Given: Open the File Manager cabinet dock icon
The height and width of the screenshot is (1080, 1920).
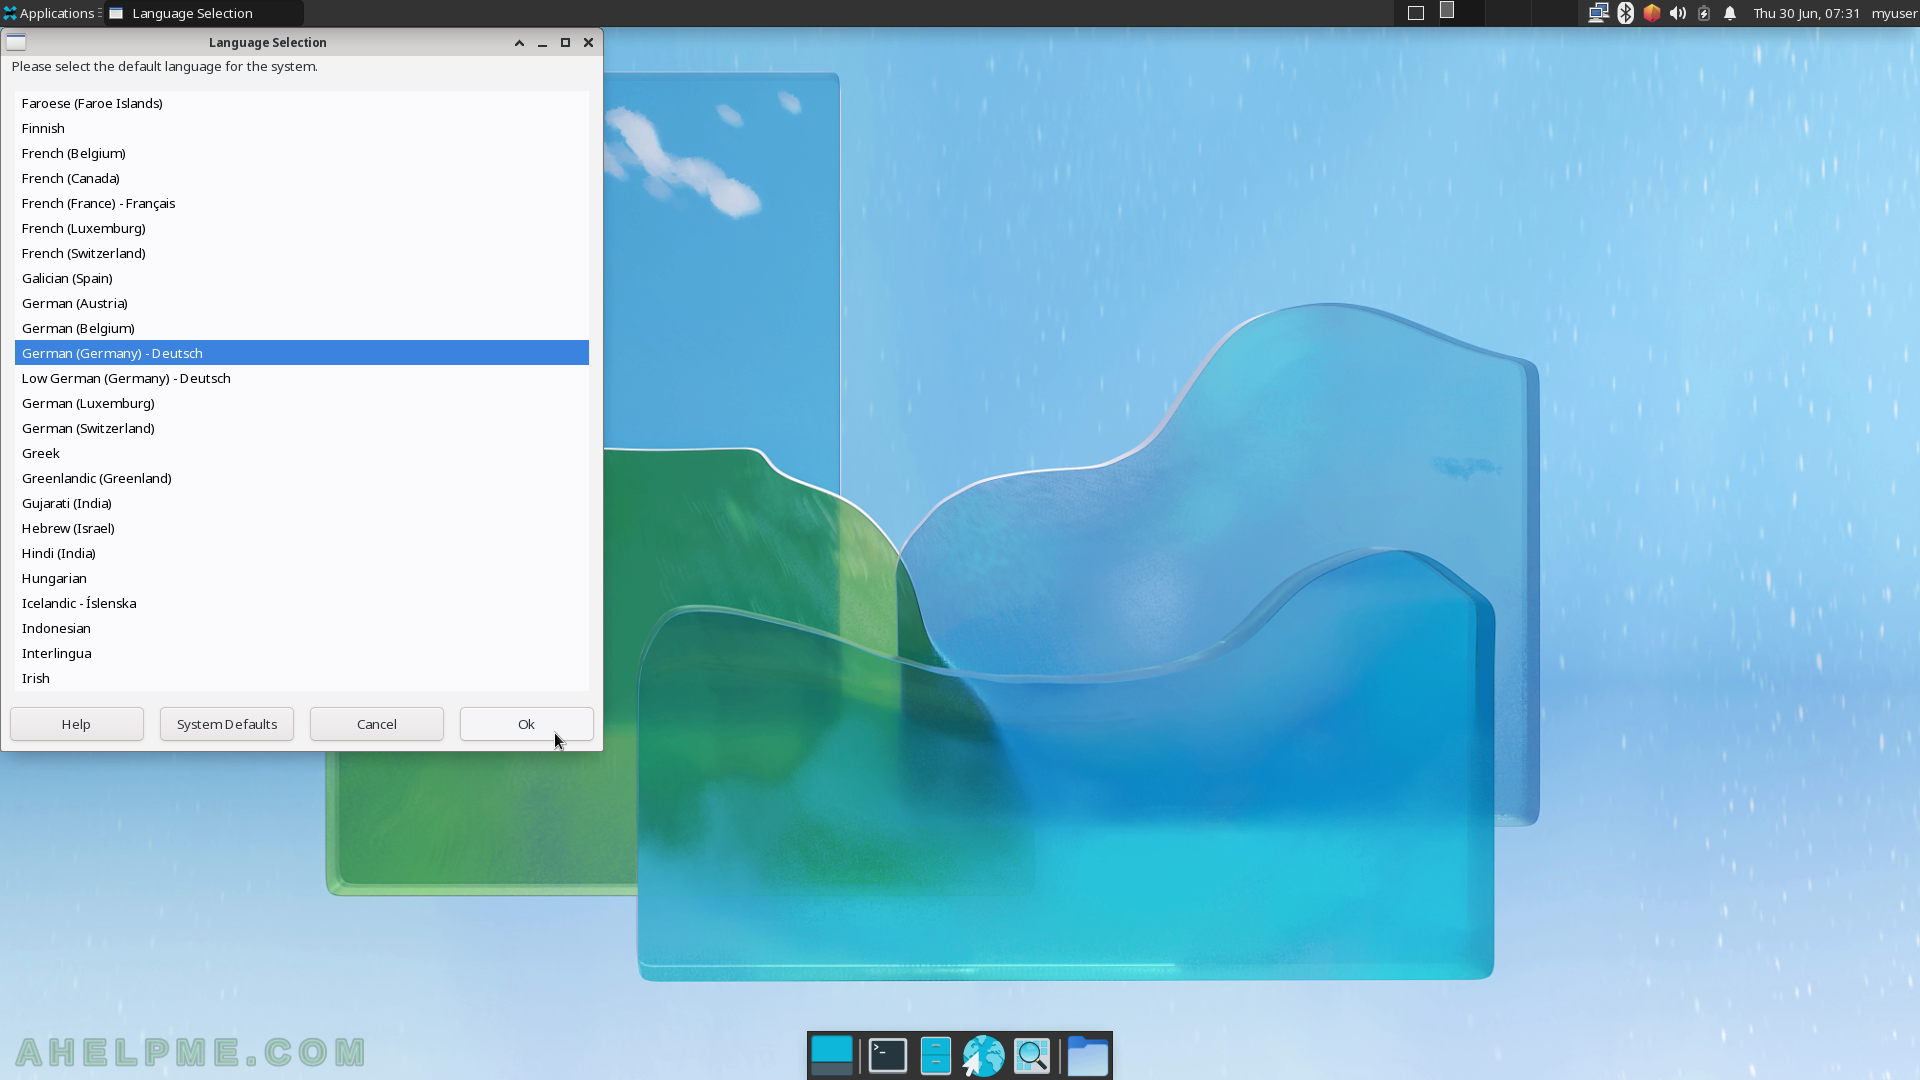Looking at the screenshot, I should point(935,1055).
